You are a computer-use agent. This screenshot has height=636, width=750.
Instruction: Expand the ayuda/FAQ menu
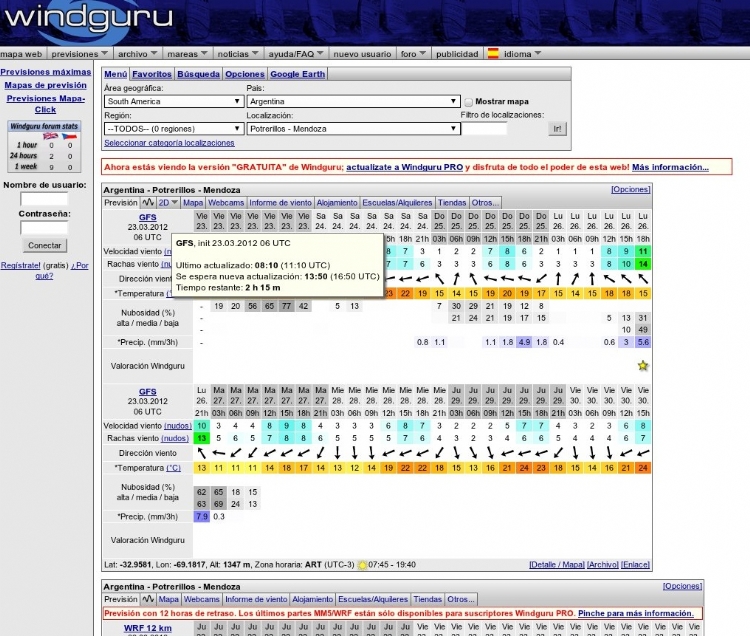pos(296,54)
